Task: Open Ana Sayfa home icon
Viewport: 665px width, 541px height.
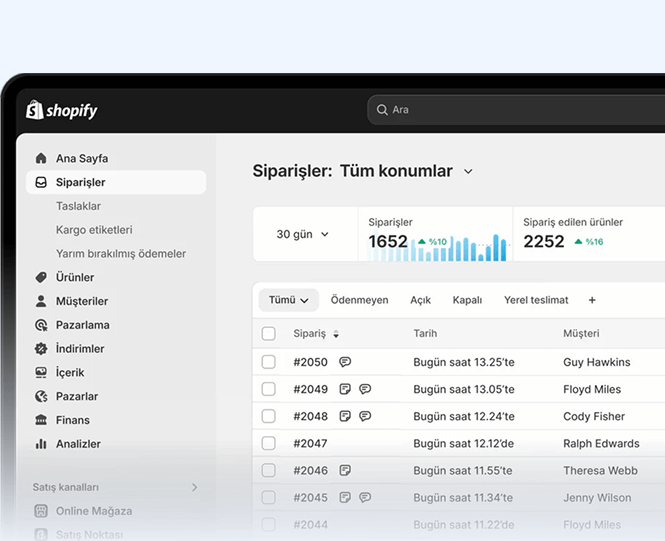Action: (x=41, y=158)
